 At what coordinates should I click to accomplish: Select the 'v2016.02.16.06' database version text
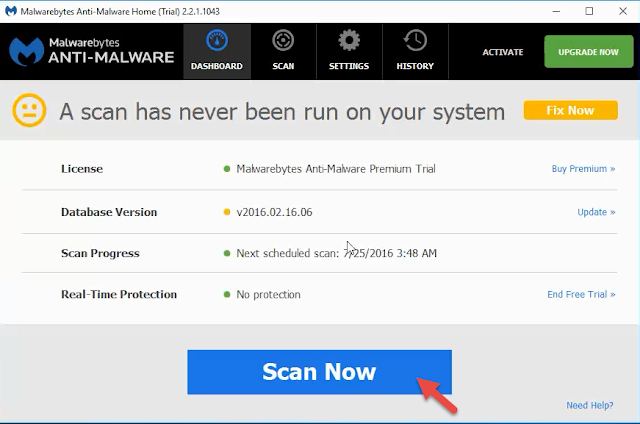(x=274, y=212)
